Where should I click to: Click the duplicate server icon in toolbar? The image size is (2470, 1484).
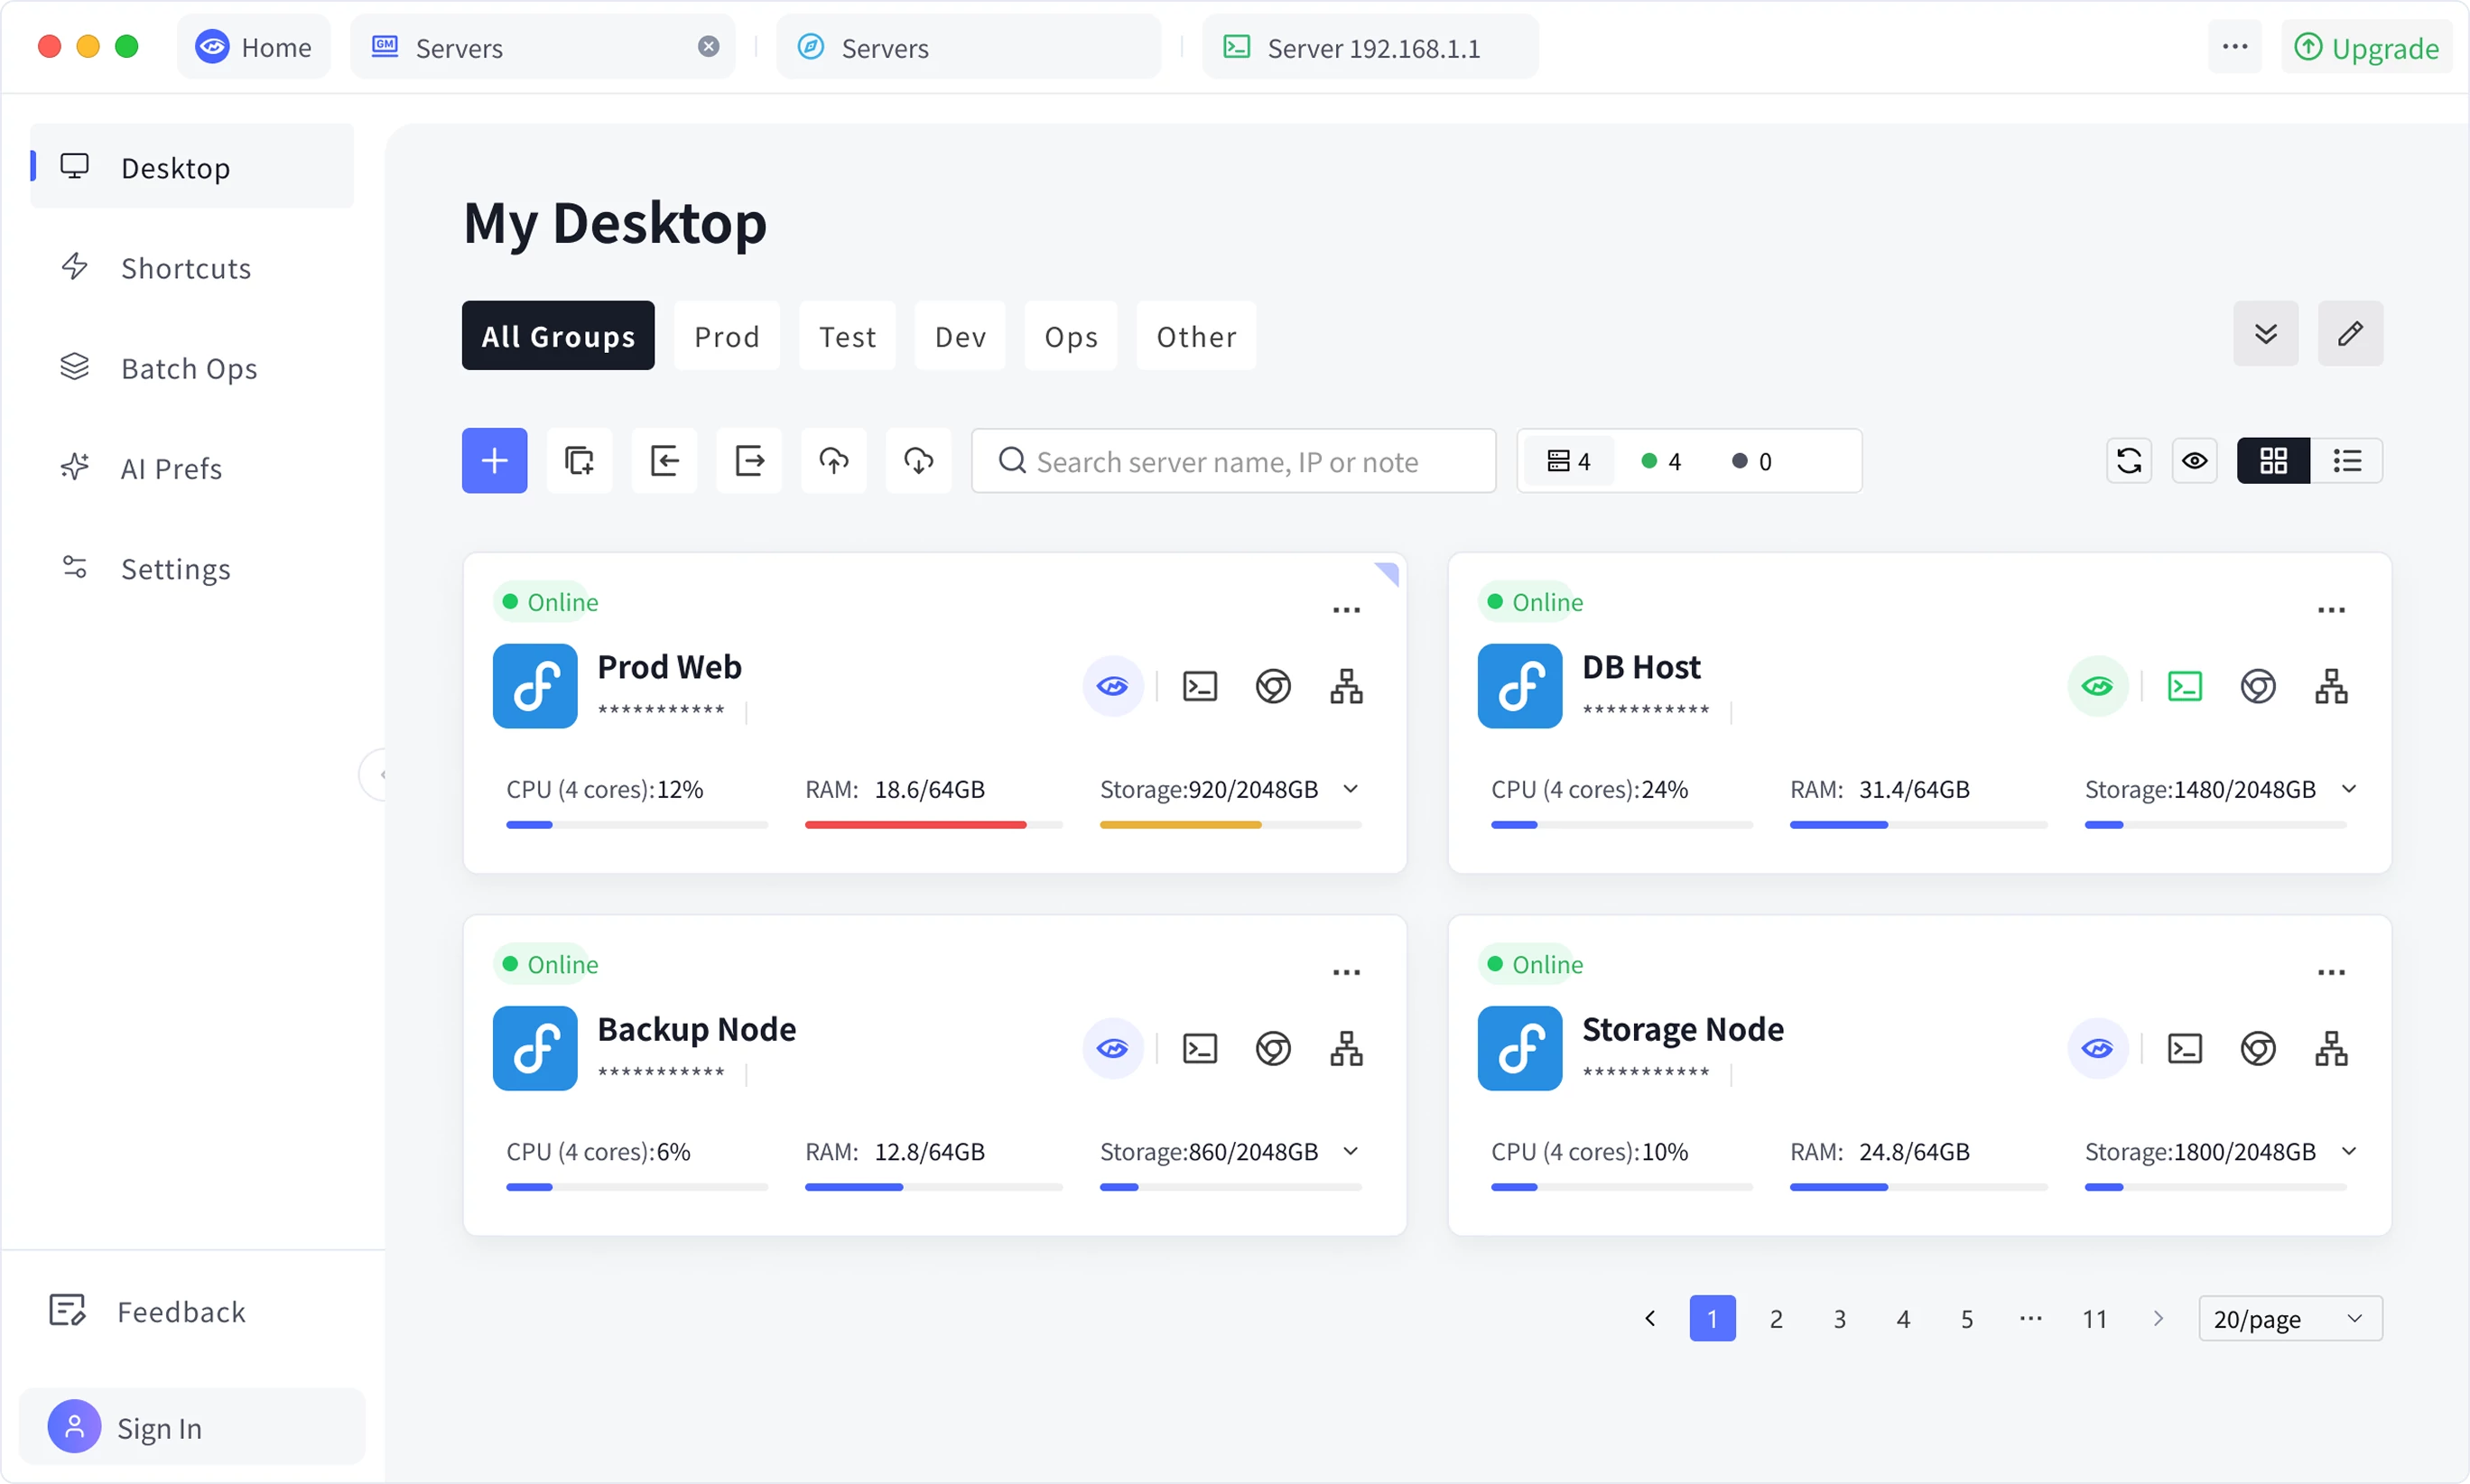click(x=579, y=461)
